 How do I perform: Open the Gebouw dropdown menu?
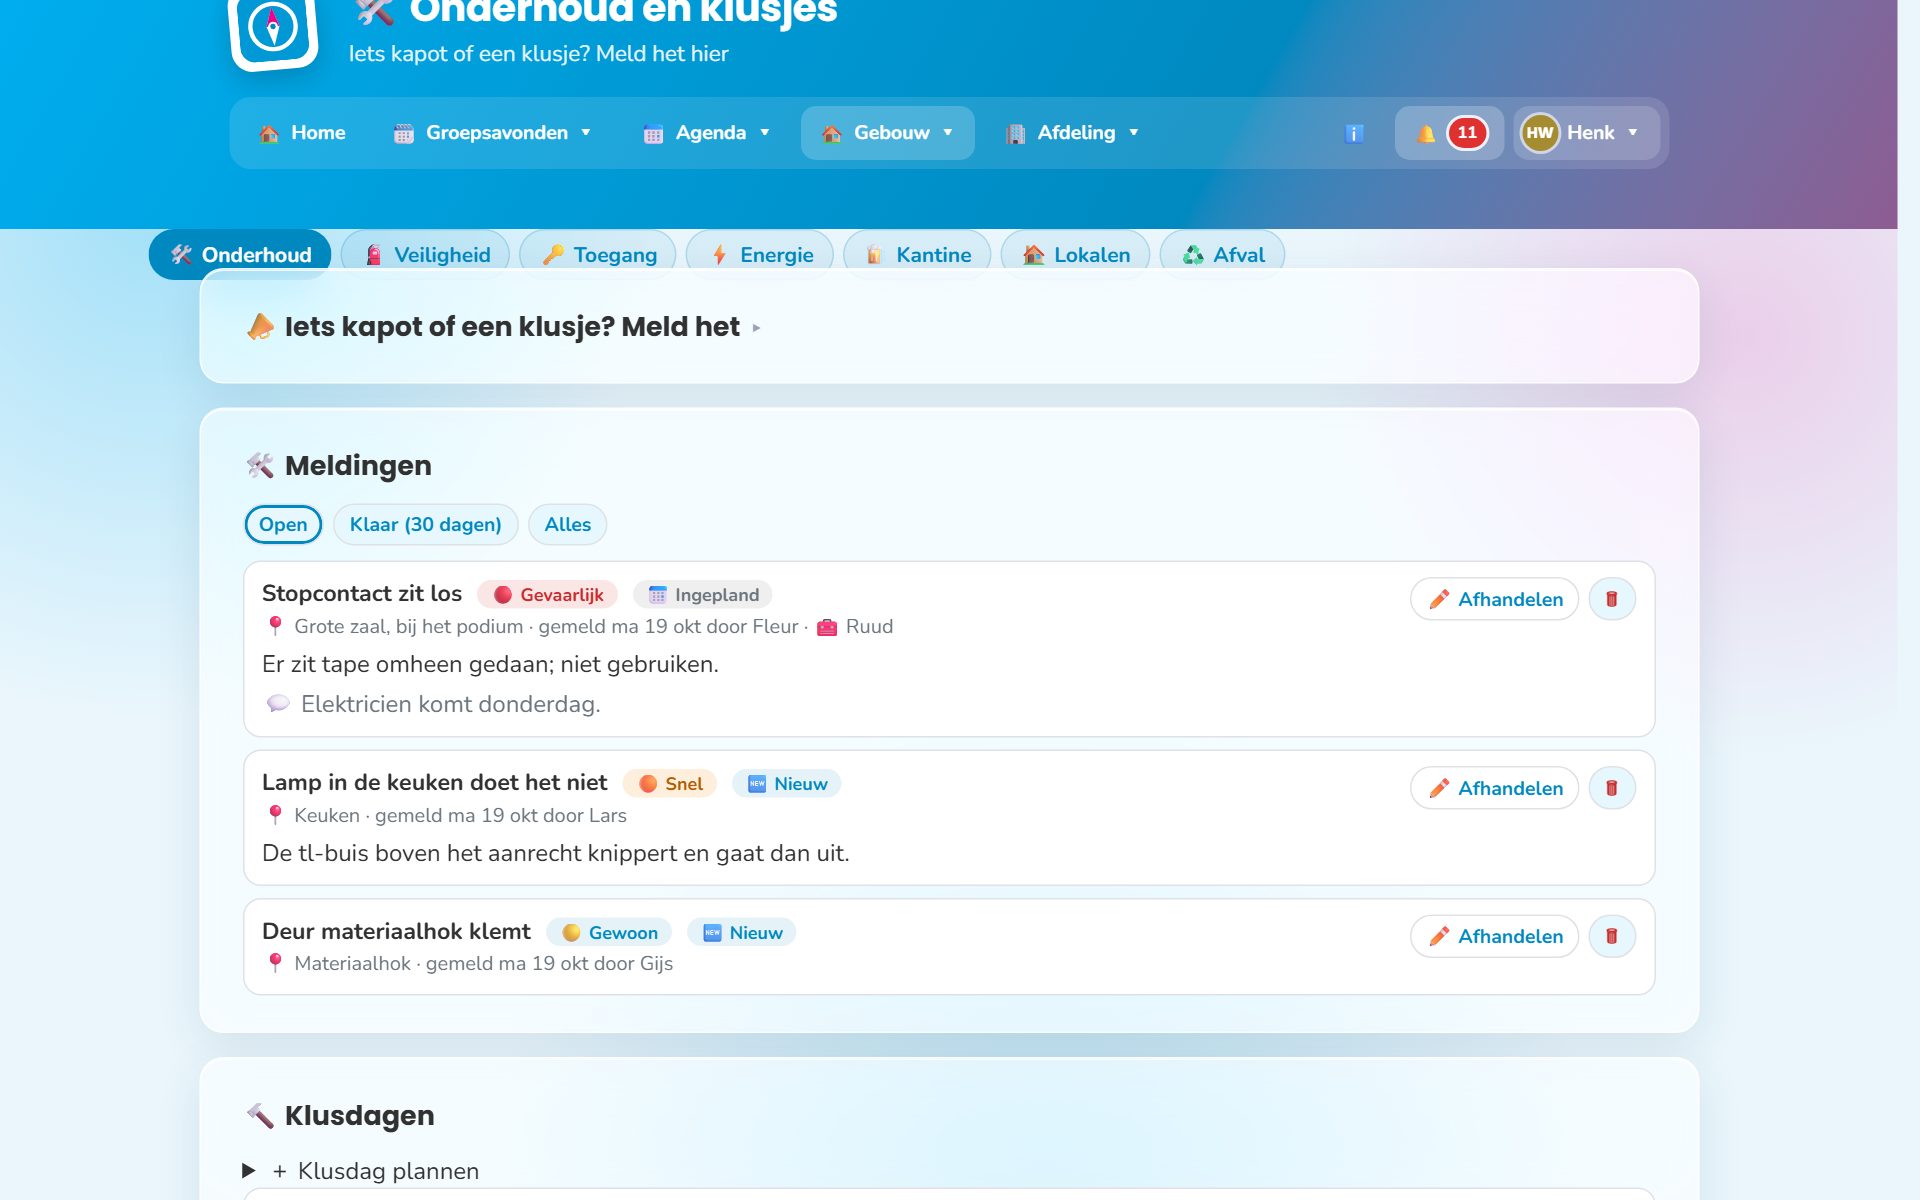888,133
